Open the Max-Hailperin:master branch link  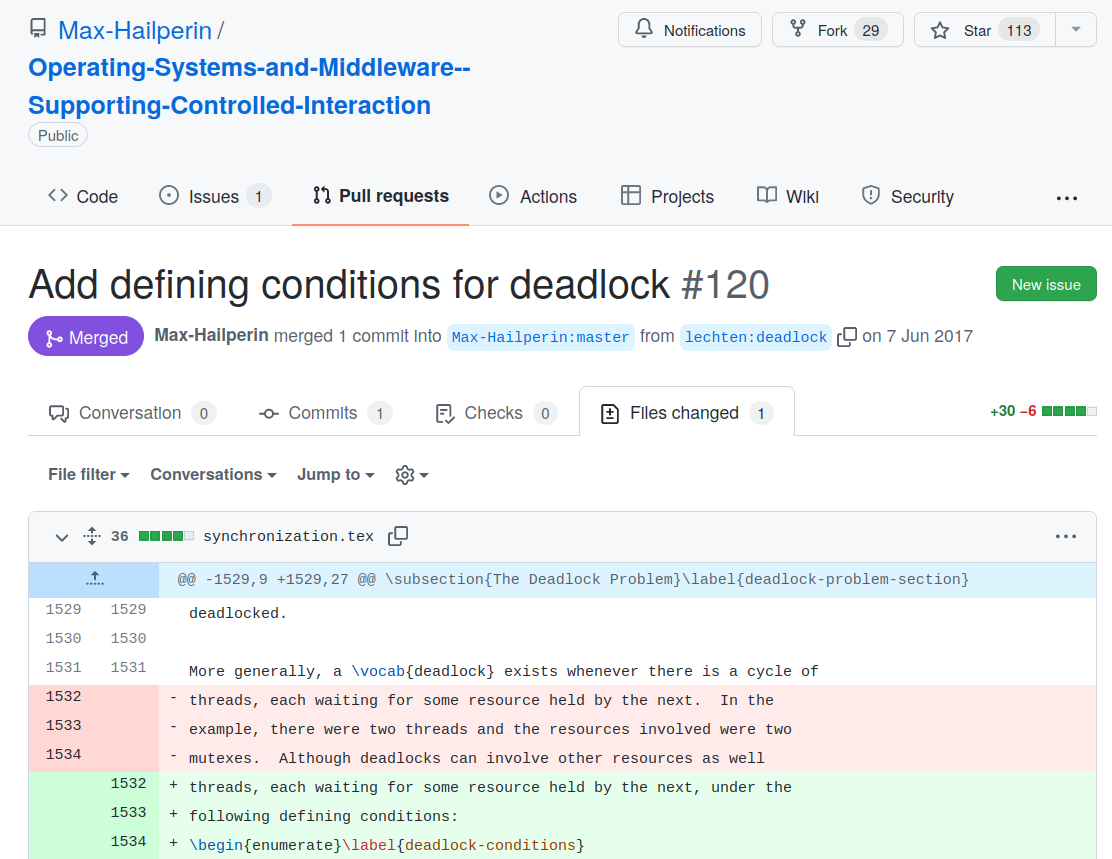(x=540, y=337)
